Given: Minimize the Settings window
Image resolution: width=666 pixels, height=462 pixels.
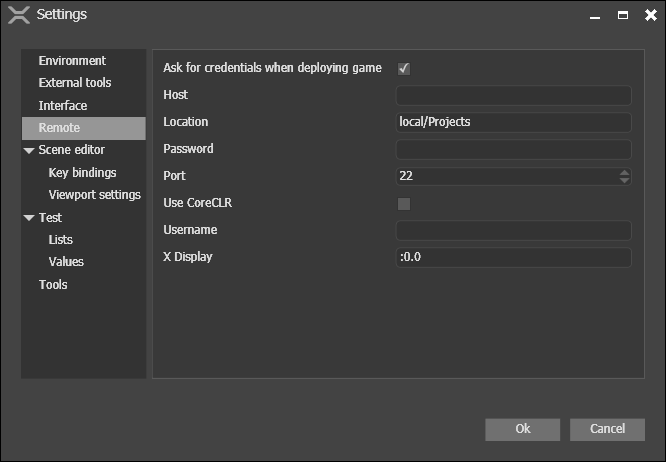Looking at the screenshot, I should point(596,16).
